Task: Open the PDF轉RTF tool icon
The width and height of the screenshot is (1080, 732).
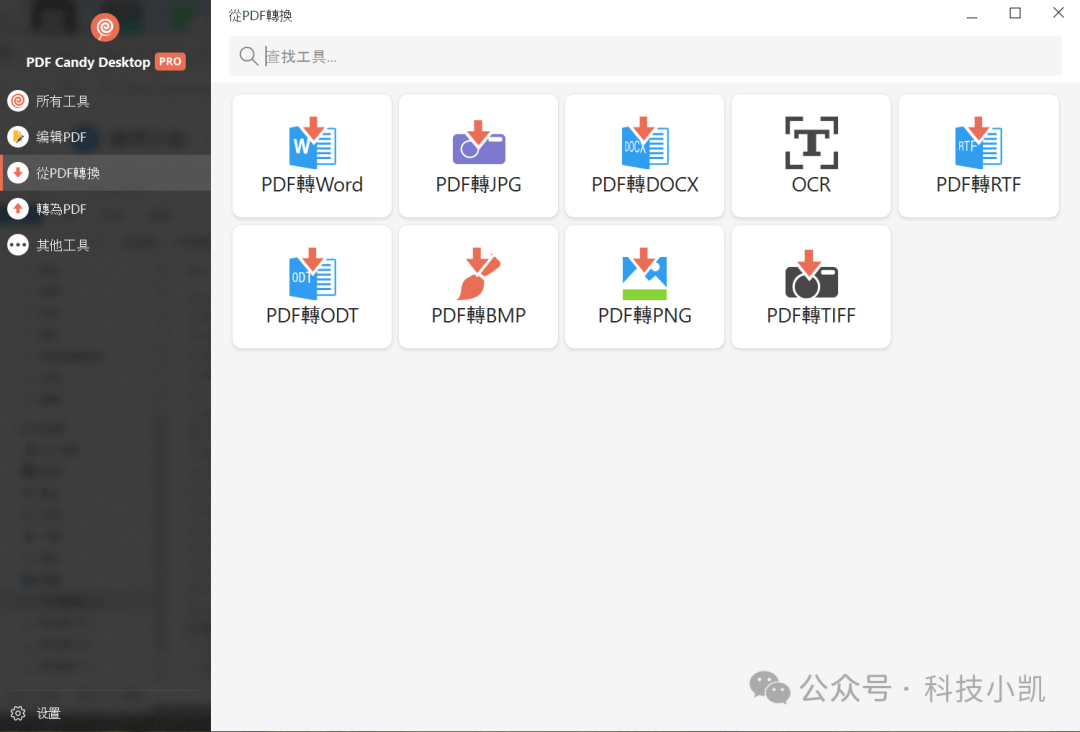Action: (978, 143)
